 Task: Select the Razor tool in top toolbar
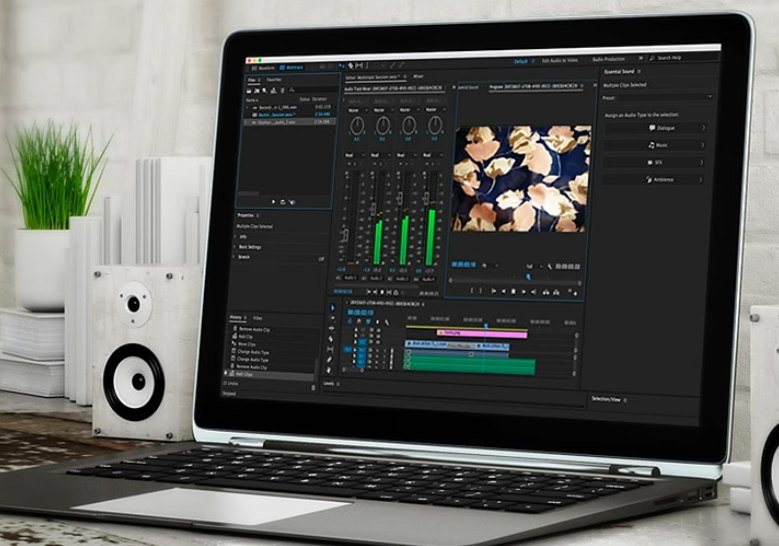(x=351, y=66)
